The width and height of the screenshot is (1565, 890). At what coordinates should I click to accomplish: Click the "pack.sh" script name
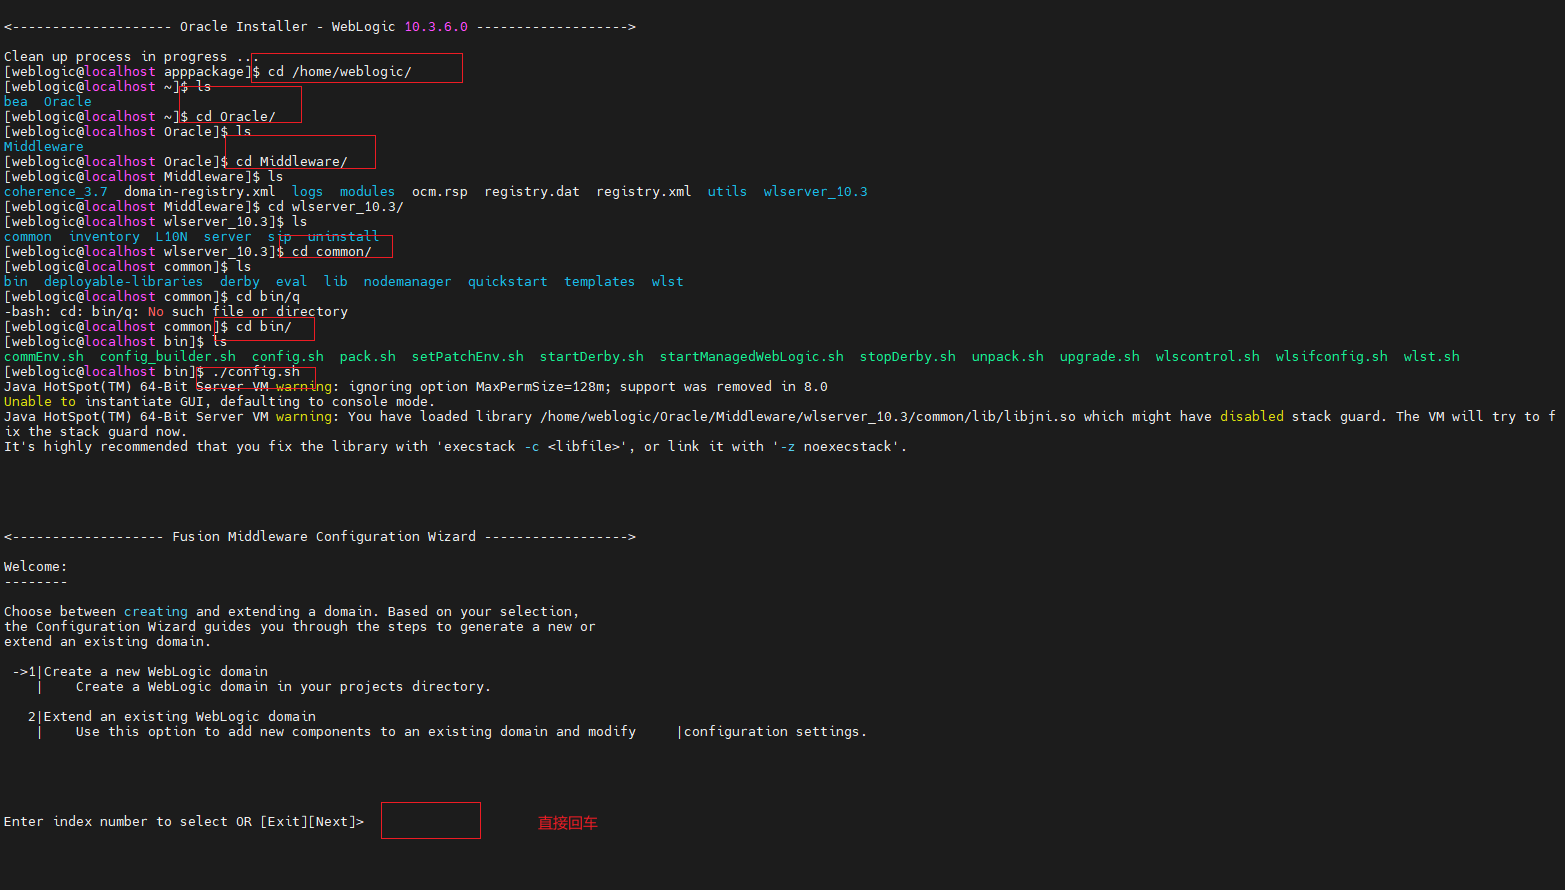coord(368,357)
